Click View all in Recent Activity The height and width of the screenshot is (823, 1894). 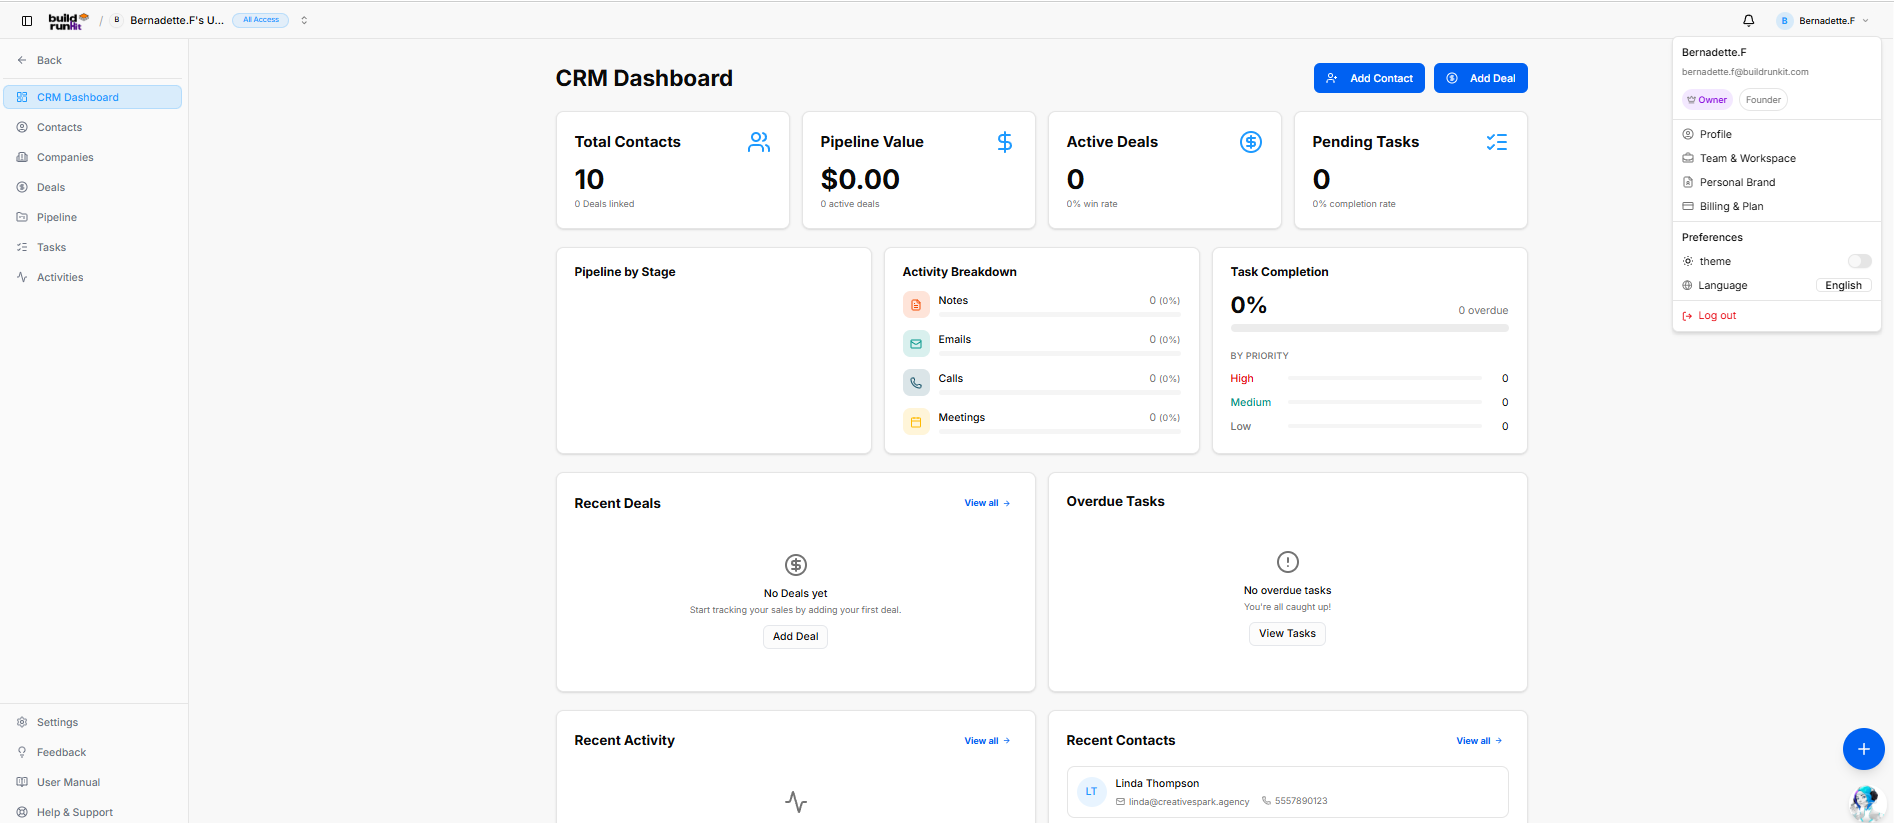pos(987,741)
